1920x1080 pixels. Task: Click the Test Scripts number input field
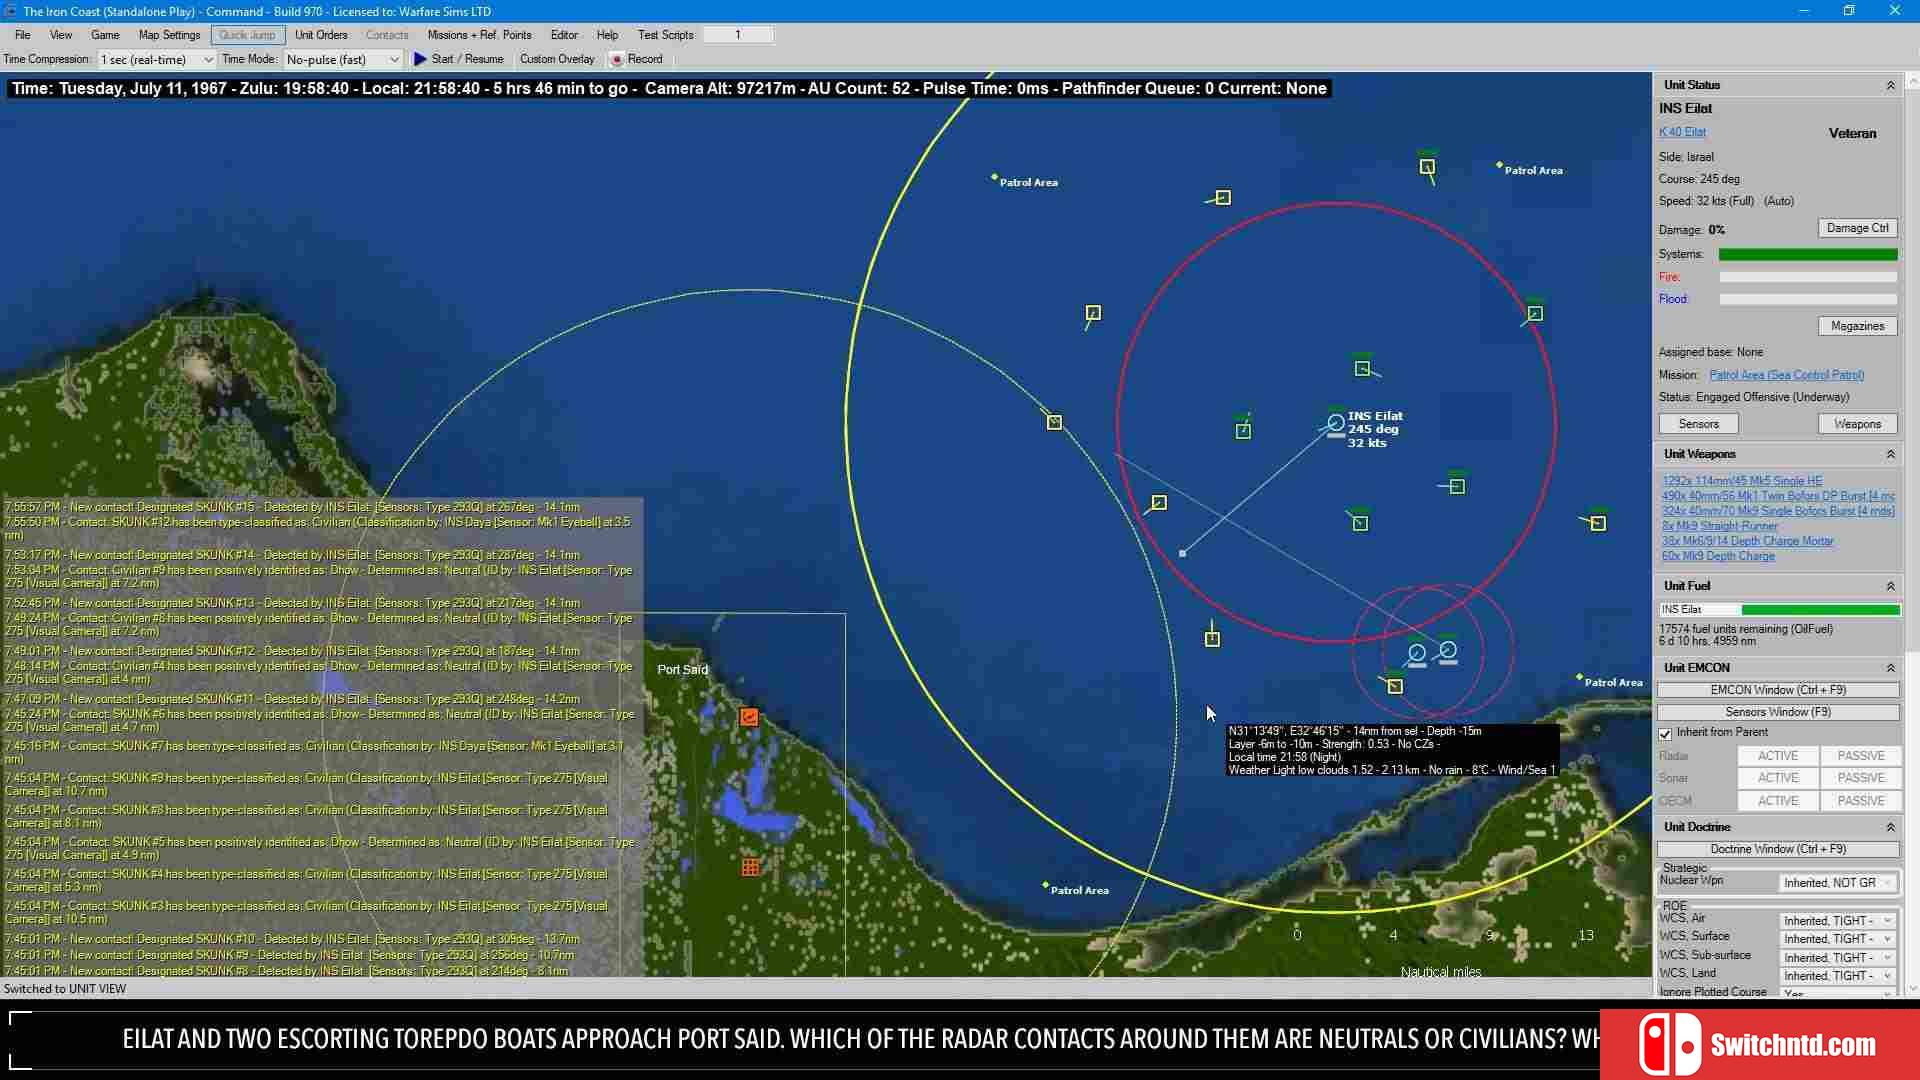coord(738,35)
